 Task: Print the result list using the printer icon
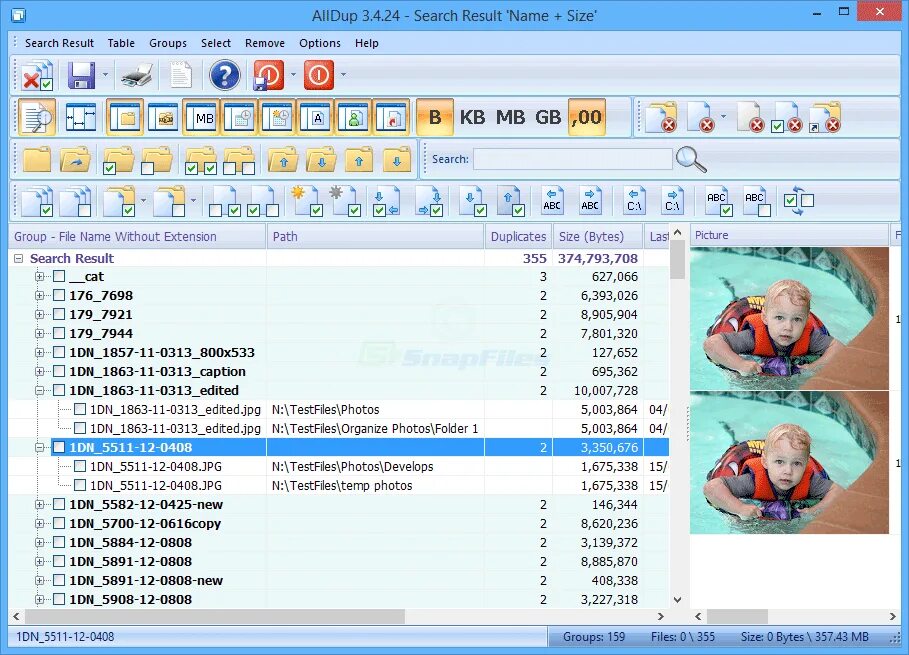click(137, 75)
